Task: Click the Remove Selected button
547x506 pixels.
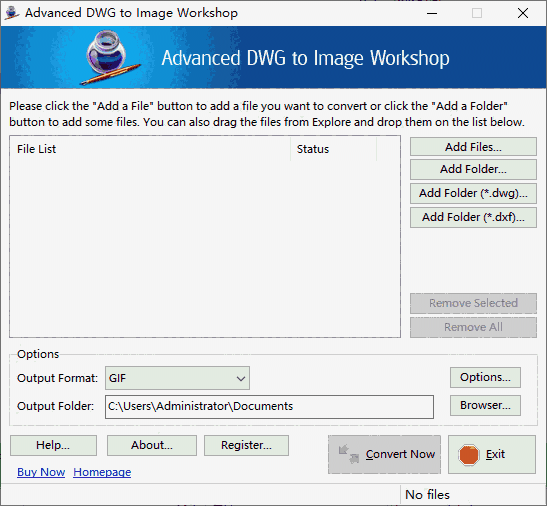Action: click(x=473, y=303)
